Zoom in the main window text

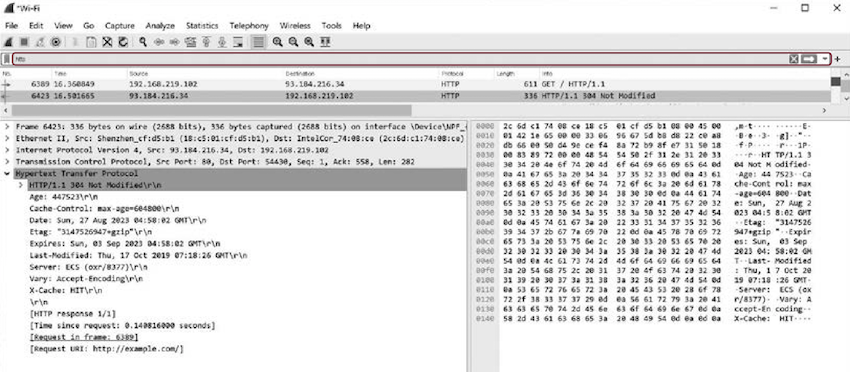tap(278, 42)
